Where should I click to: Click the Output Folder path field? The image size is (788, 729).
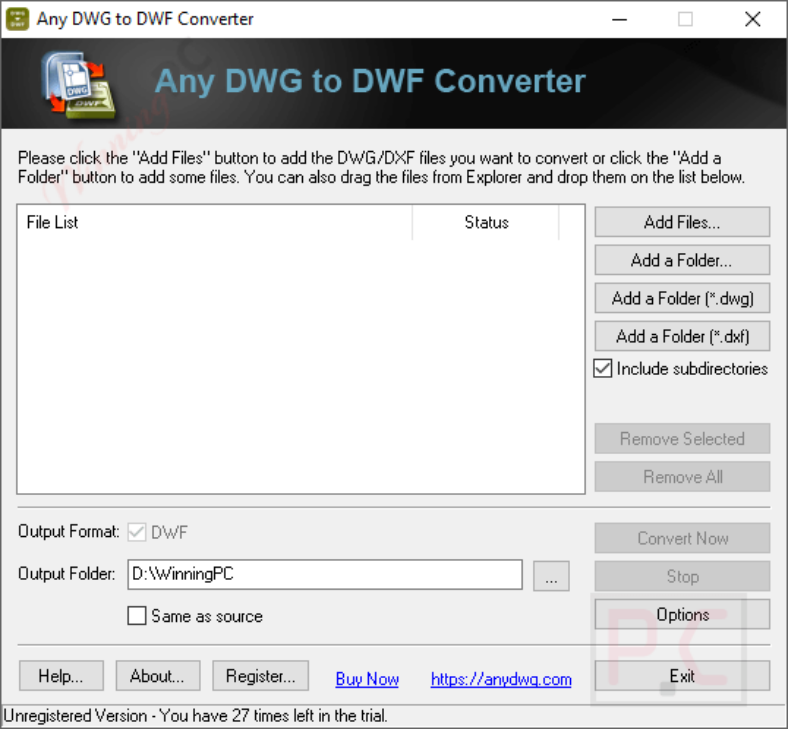[325, 574]
